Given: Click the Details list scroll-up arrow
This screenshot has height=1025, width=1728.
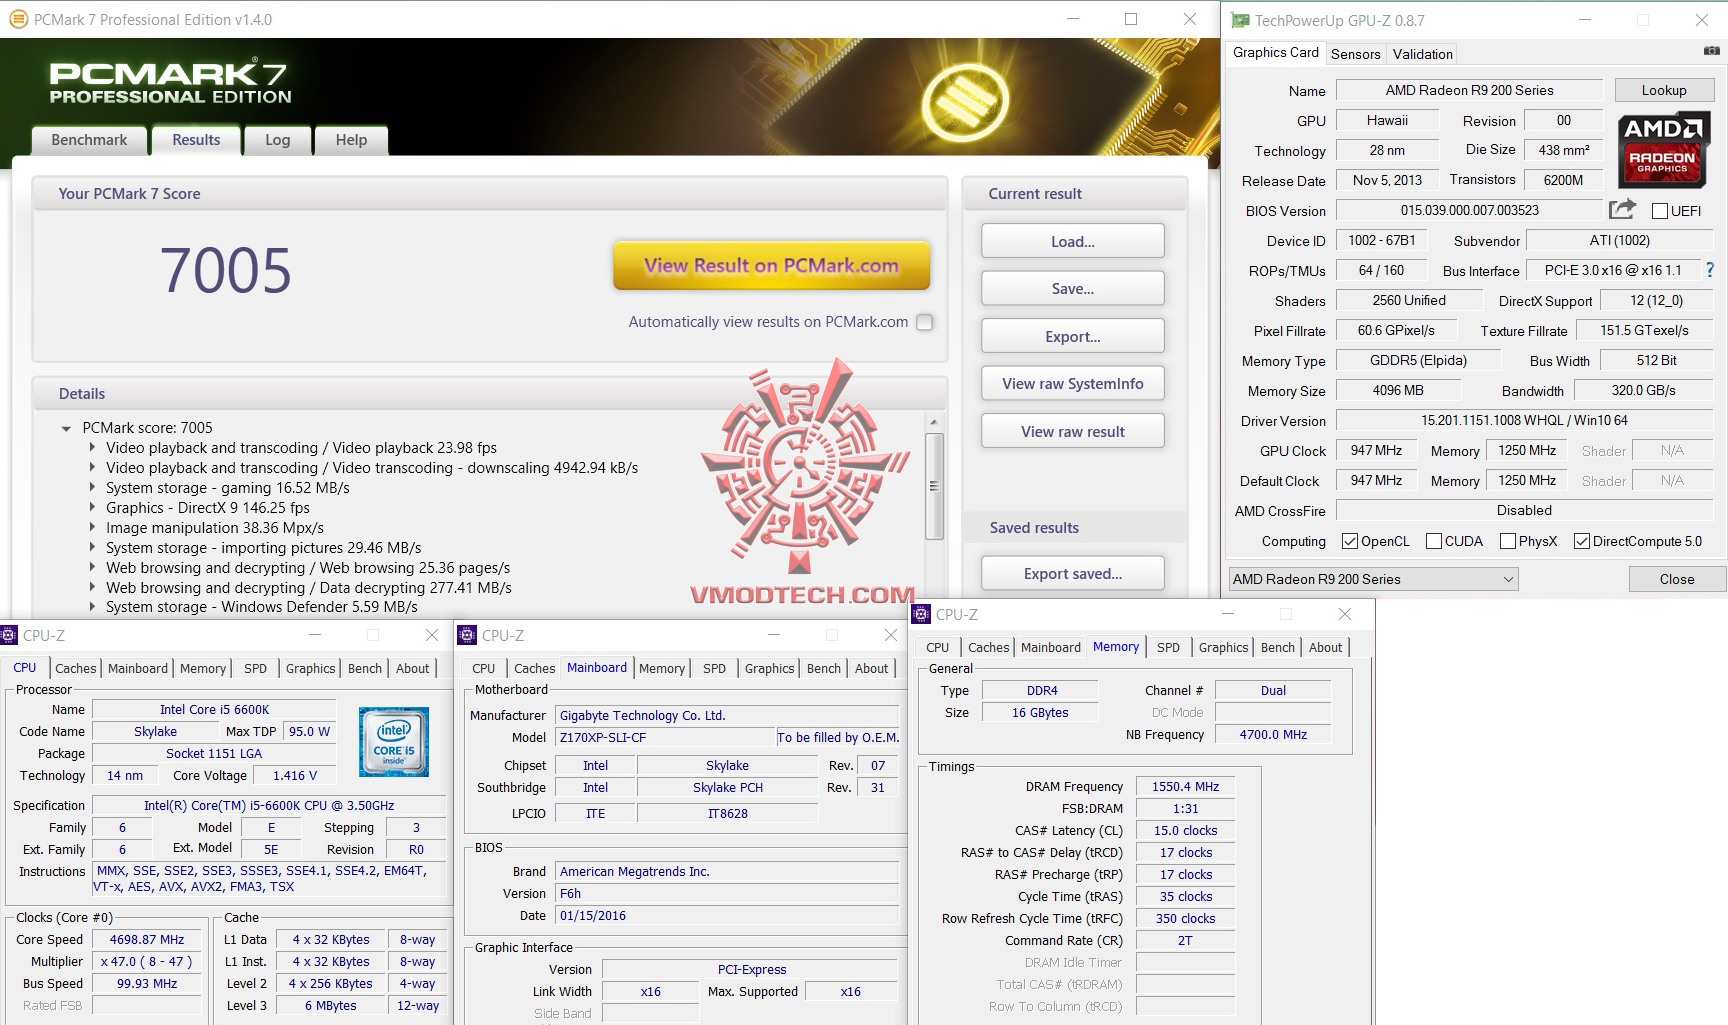Looking at the screenshot, I should 934,421.
